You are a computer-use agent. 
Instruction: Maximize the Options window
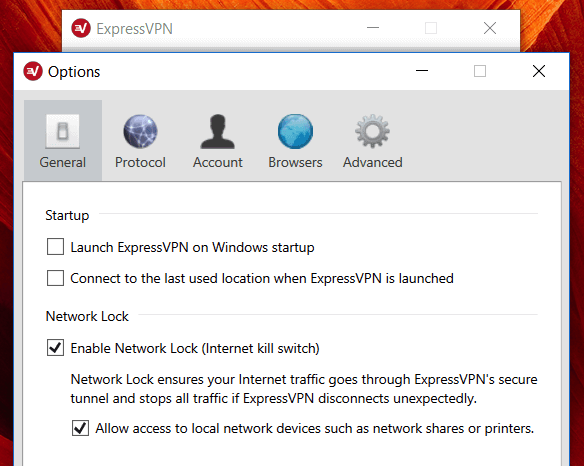(480, 71)
